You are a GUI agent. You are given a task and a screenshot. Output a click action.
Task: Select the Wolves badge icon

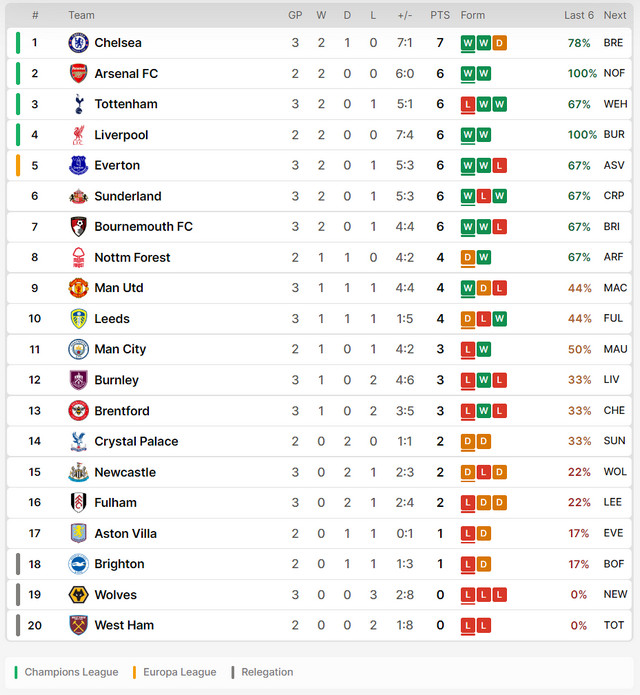[x=78, y=595]
